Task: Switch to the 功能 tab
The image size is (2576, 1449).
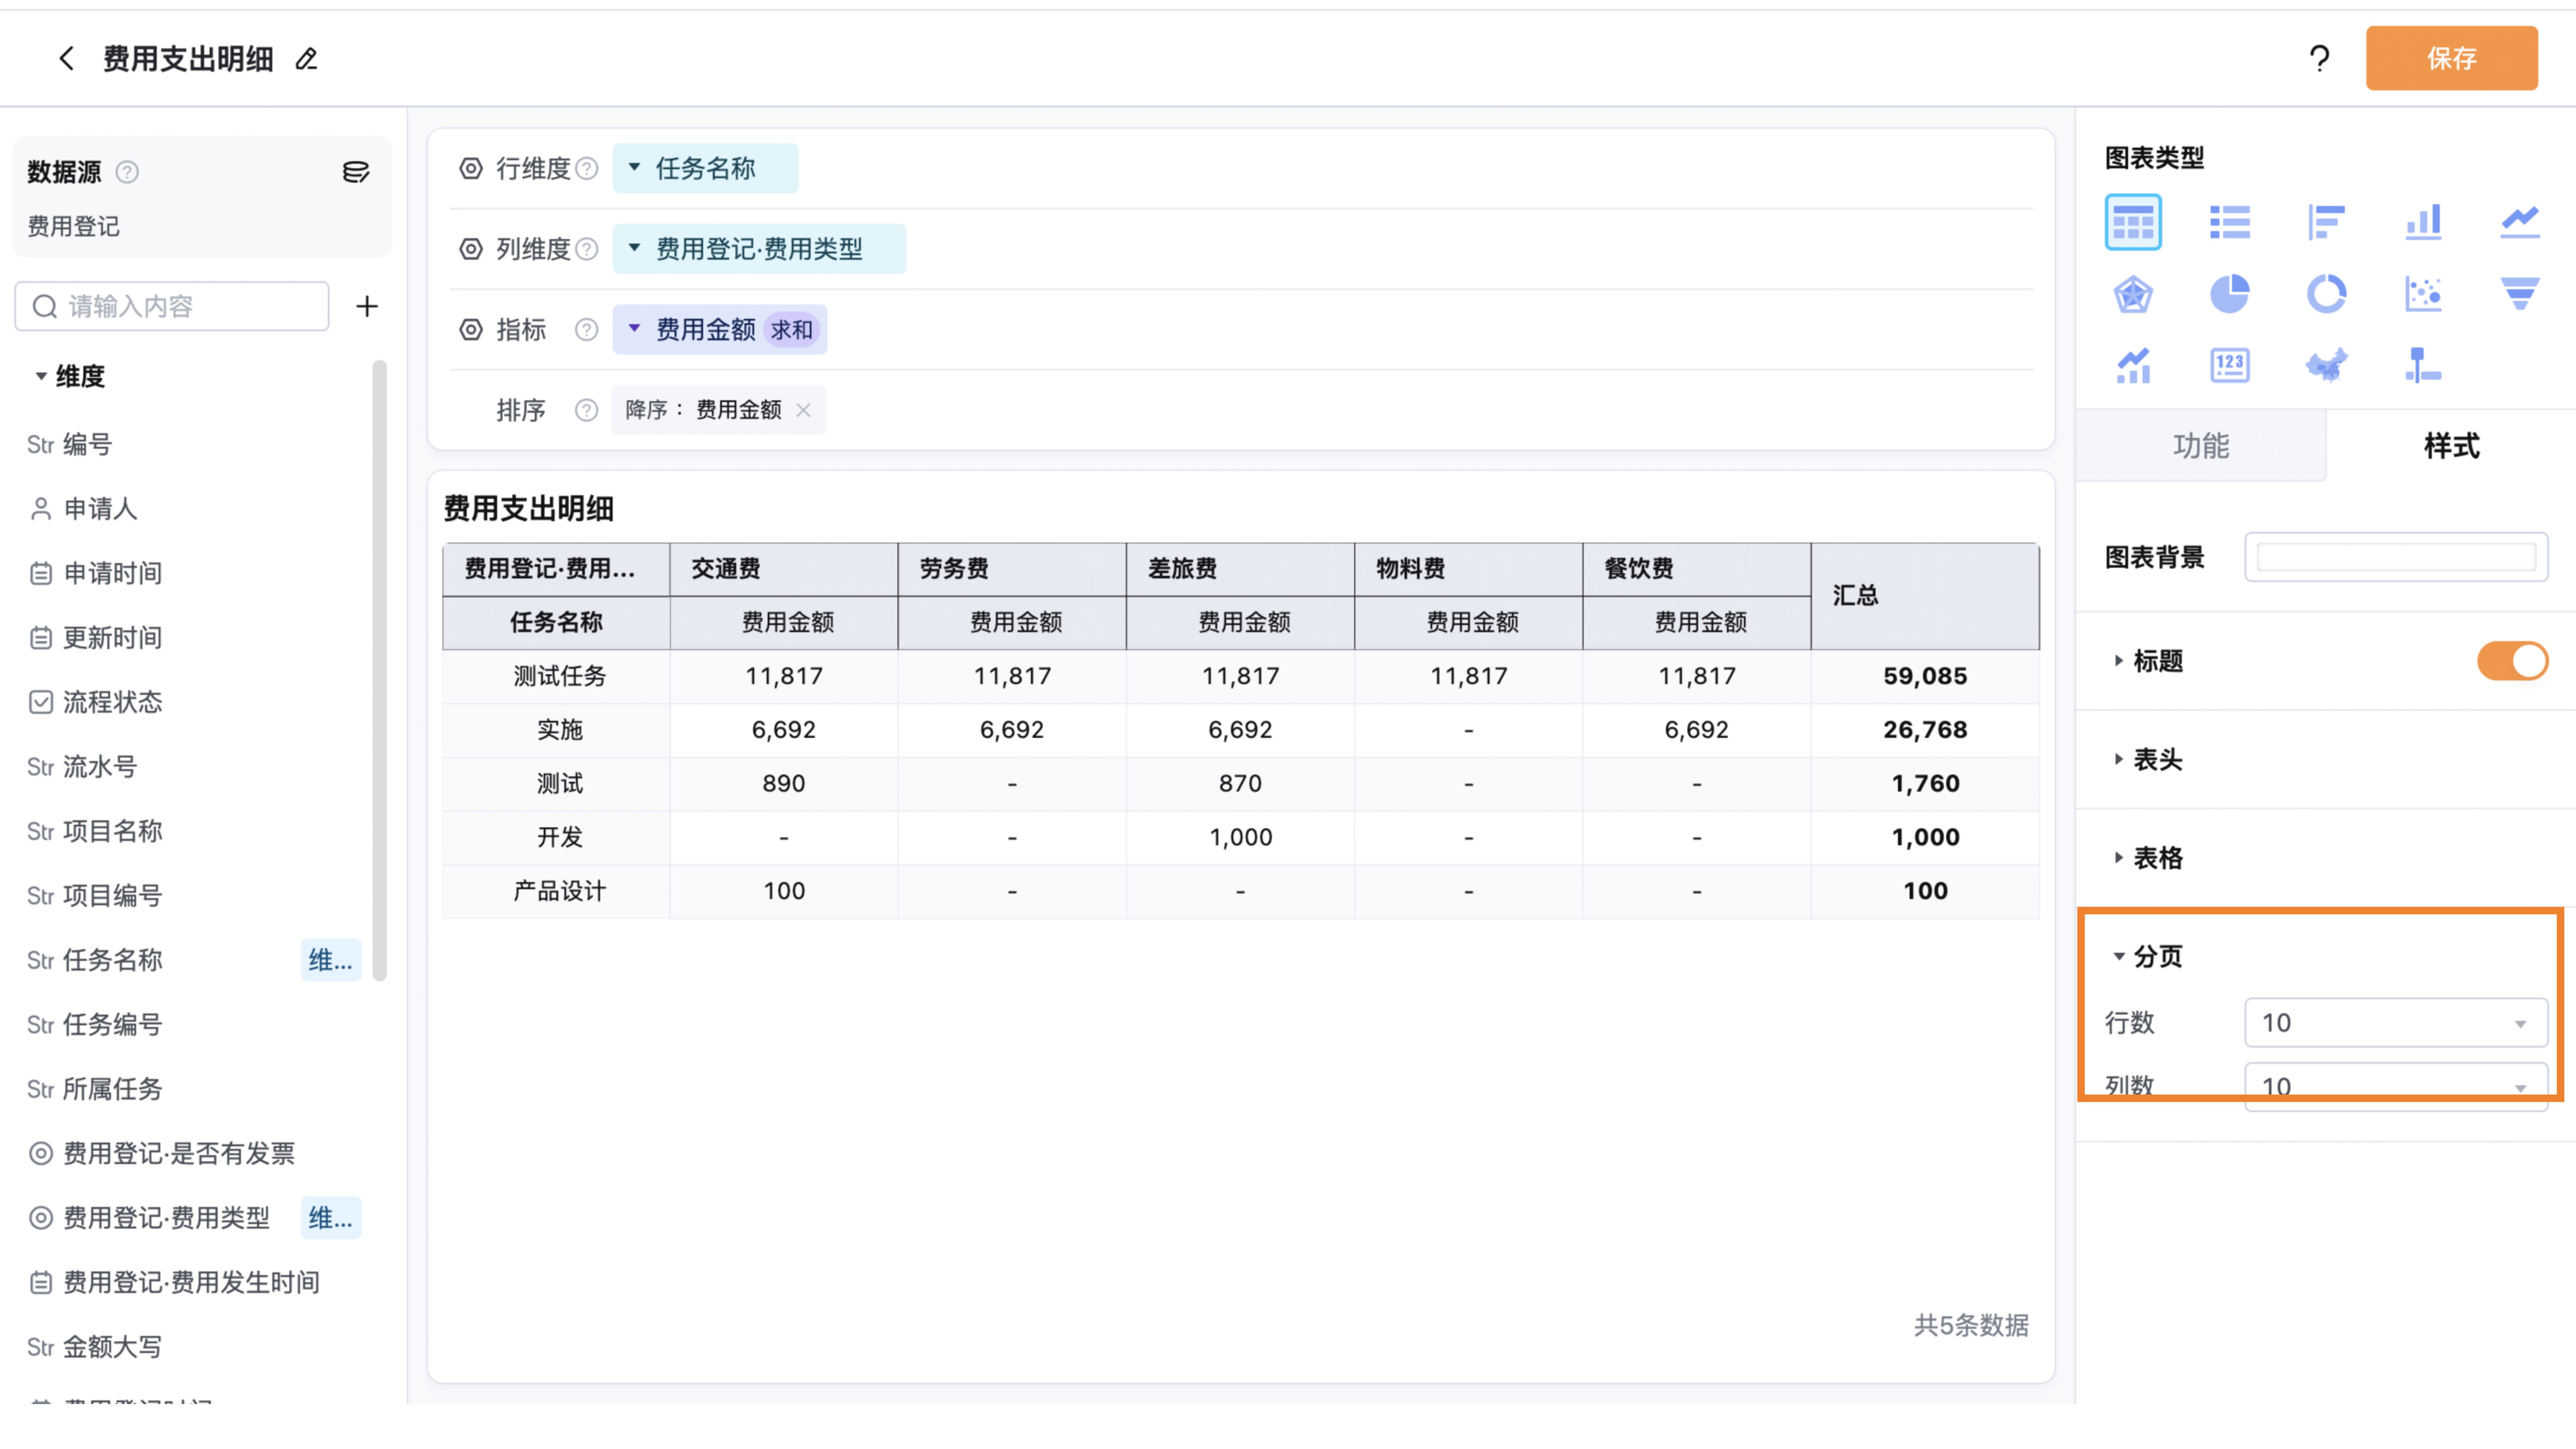Action: click(2201, 446)
